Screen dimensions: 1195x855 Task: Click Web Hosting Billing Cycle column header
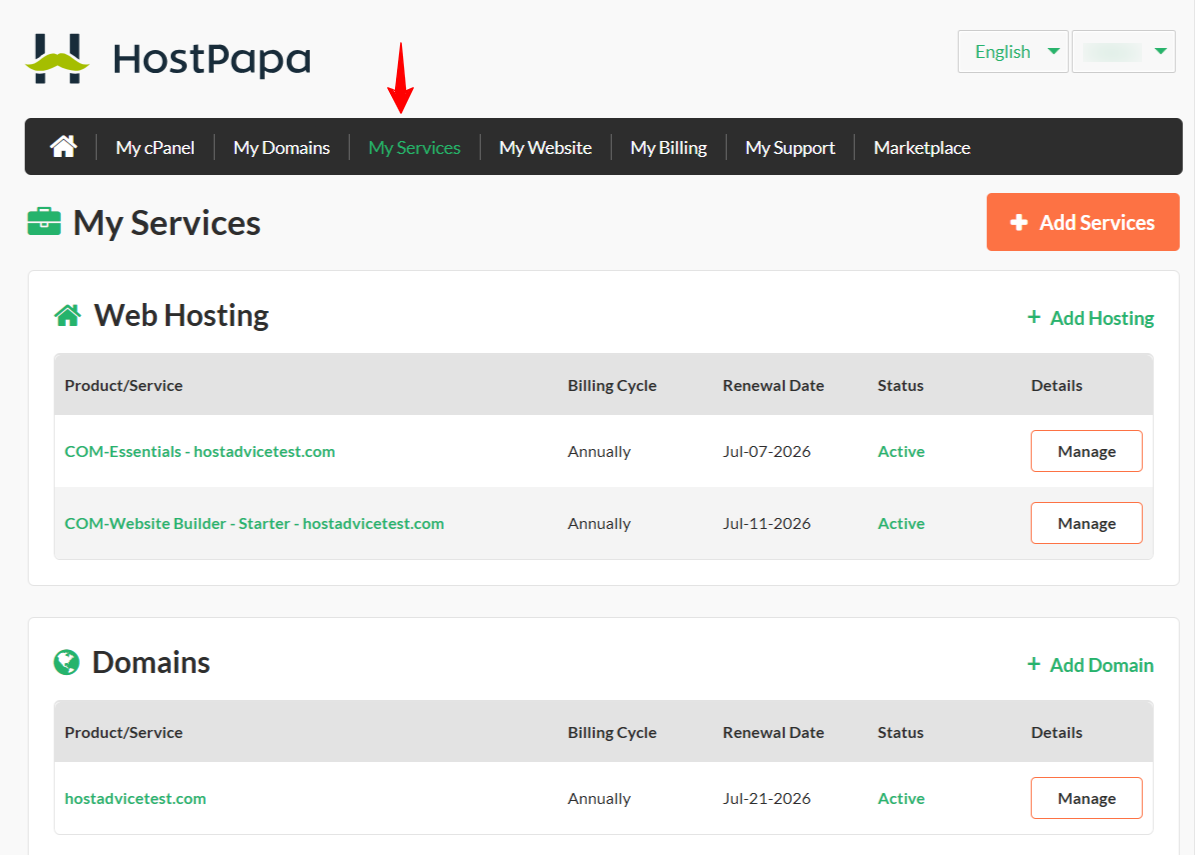click(x=612, y=386)
